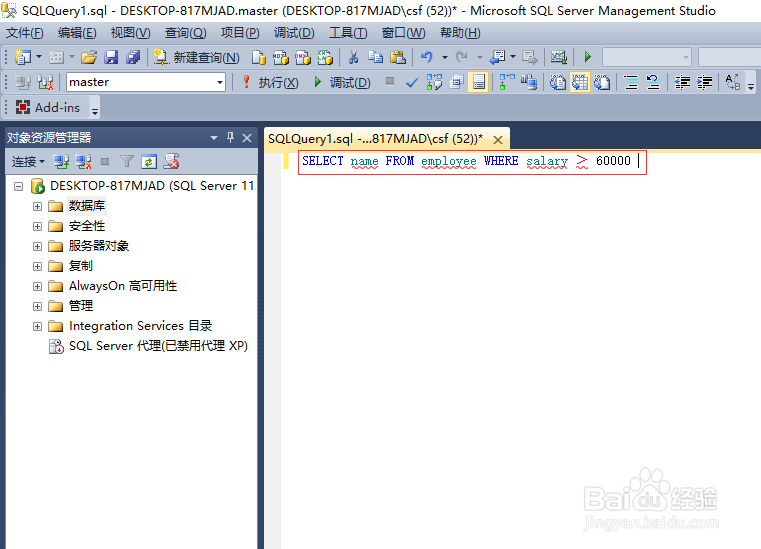Image resolution: width=761 pixels, height=549 pixels.
Task: Click the Add-ins toolbar button
Action: tap(48, 107)
